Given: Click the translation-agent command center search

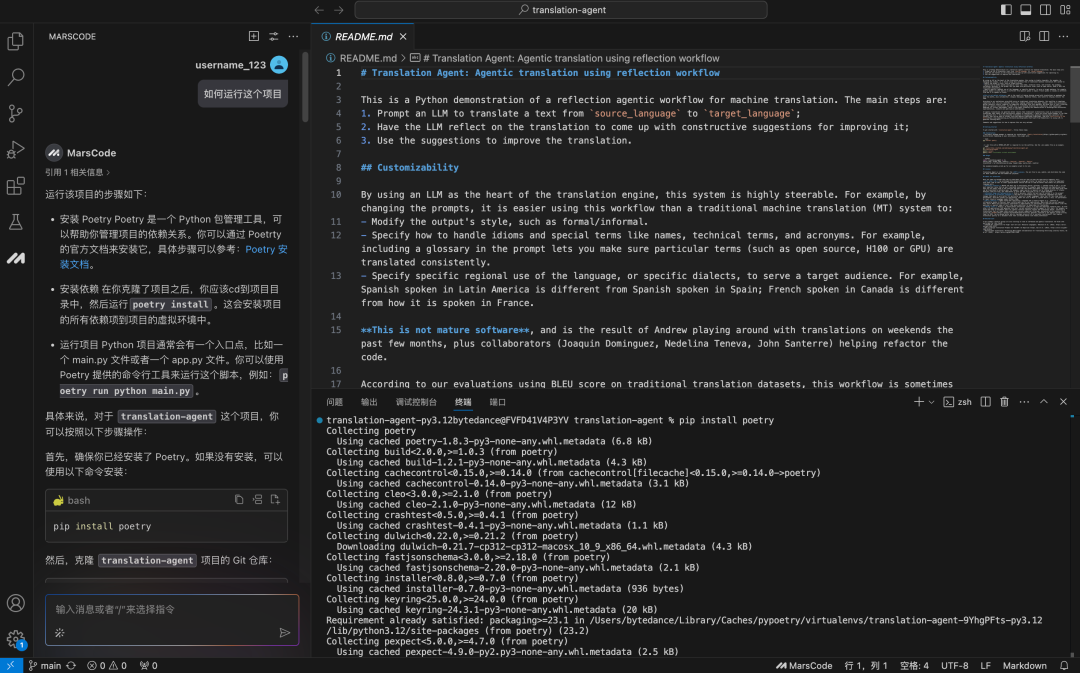Looking at the screenshot, I should pyautogui.click(x=561, y=10).
